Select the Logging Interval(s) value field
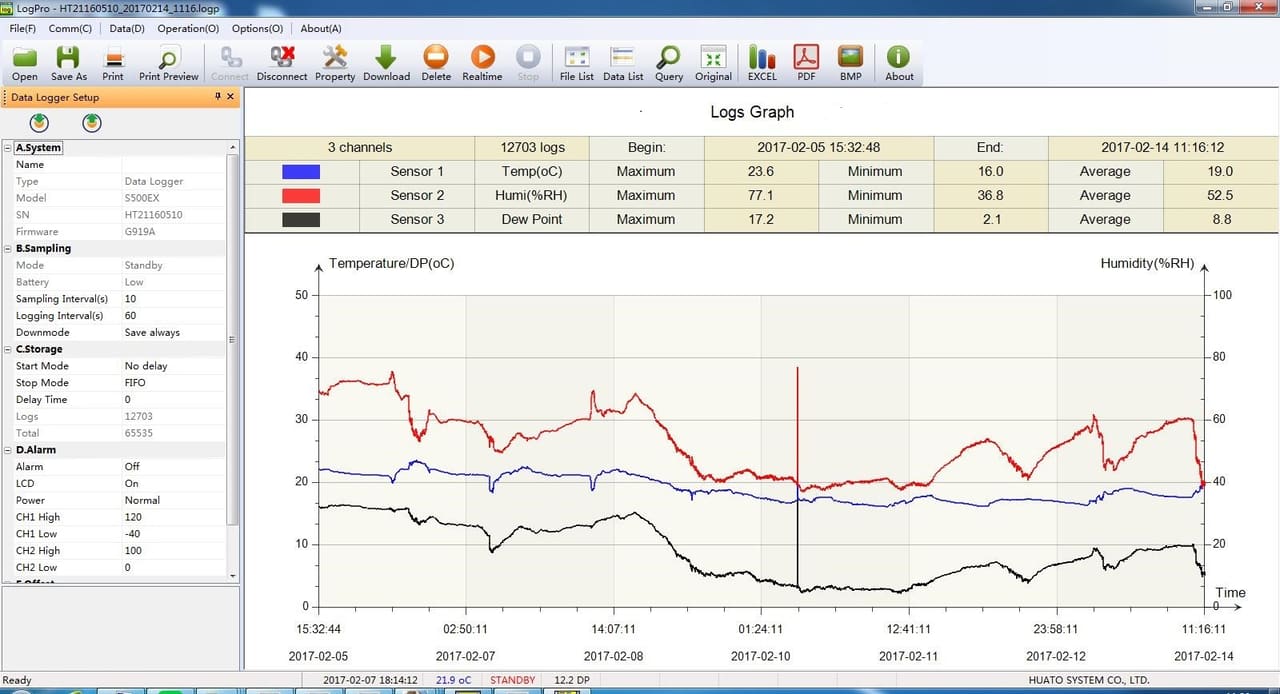This screenshot has width=1280, height=694. coord(174,315)
